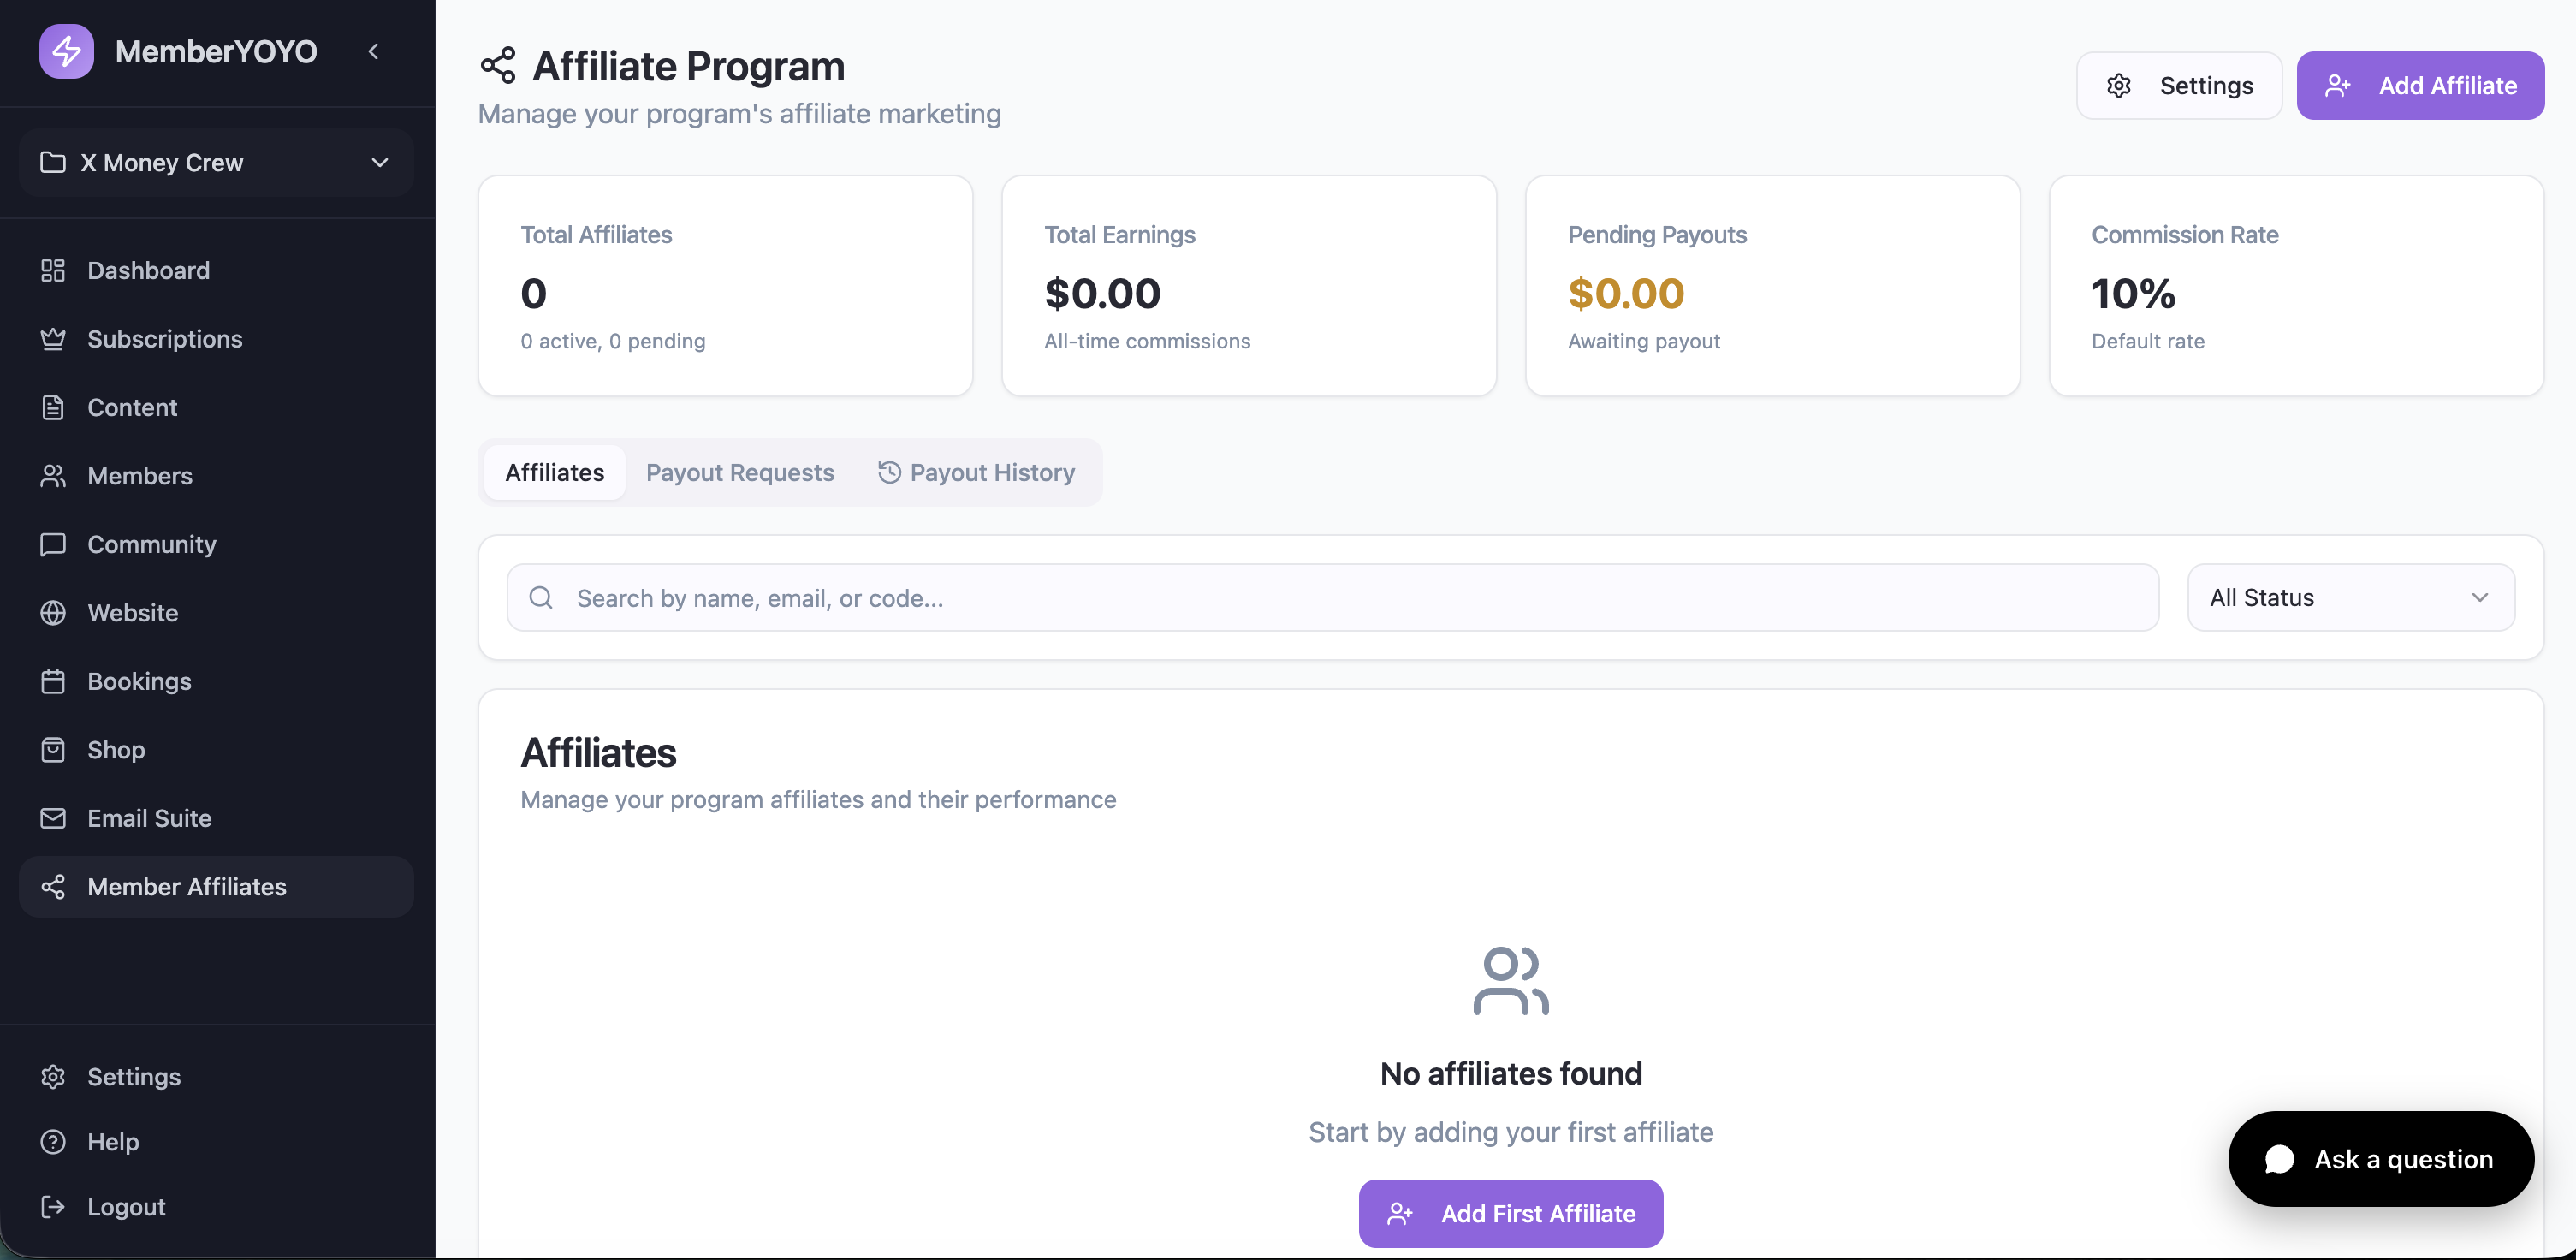
Task: Click the Website globe icon
Action: [53, 612]
